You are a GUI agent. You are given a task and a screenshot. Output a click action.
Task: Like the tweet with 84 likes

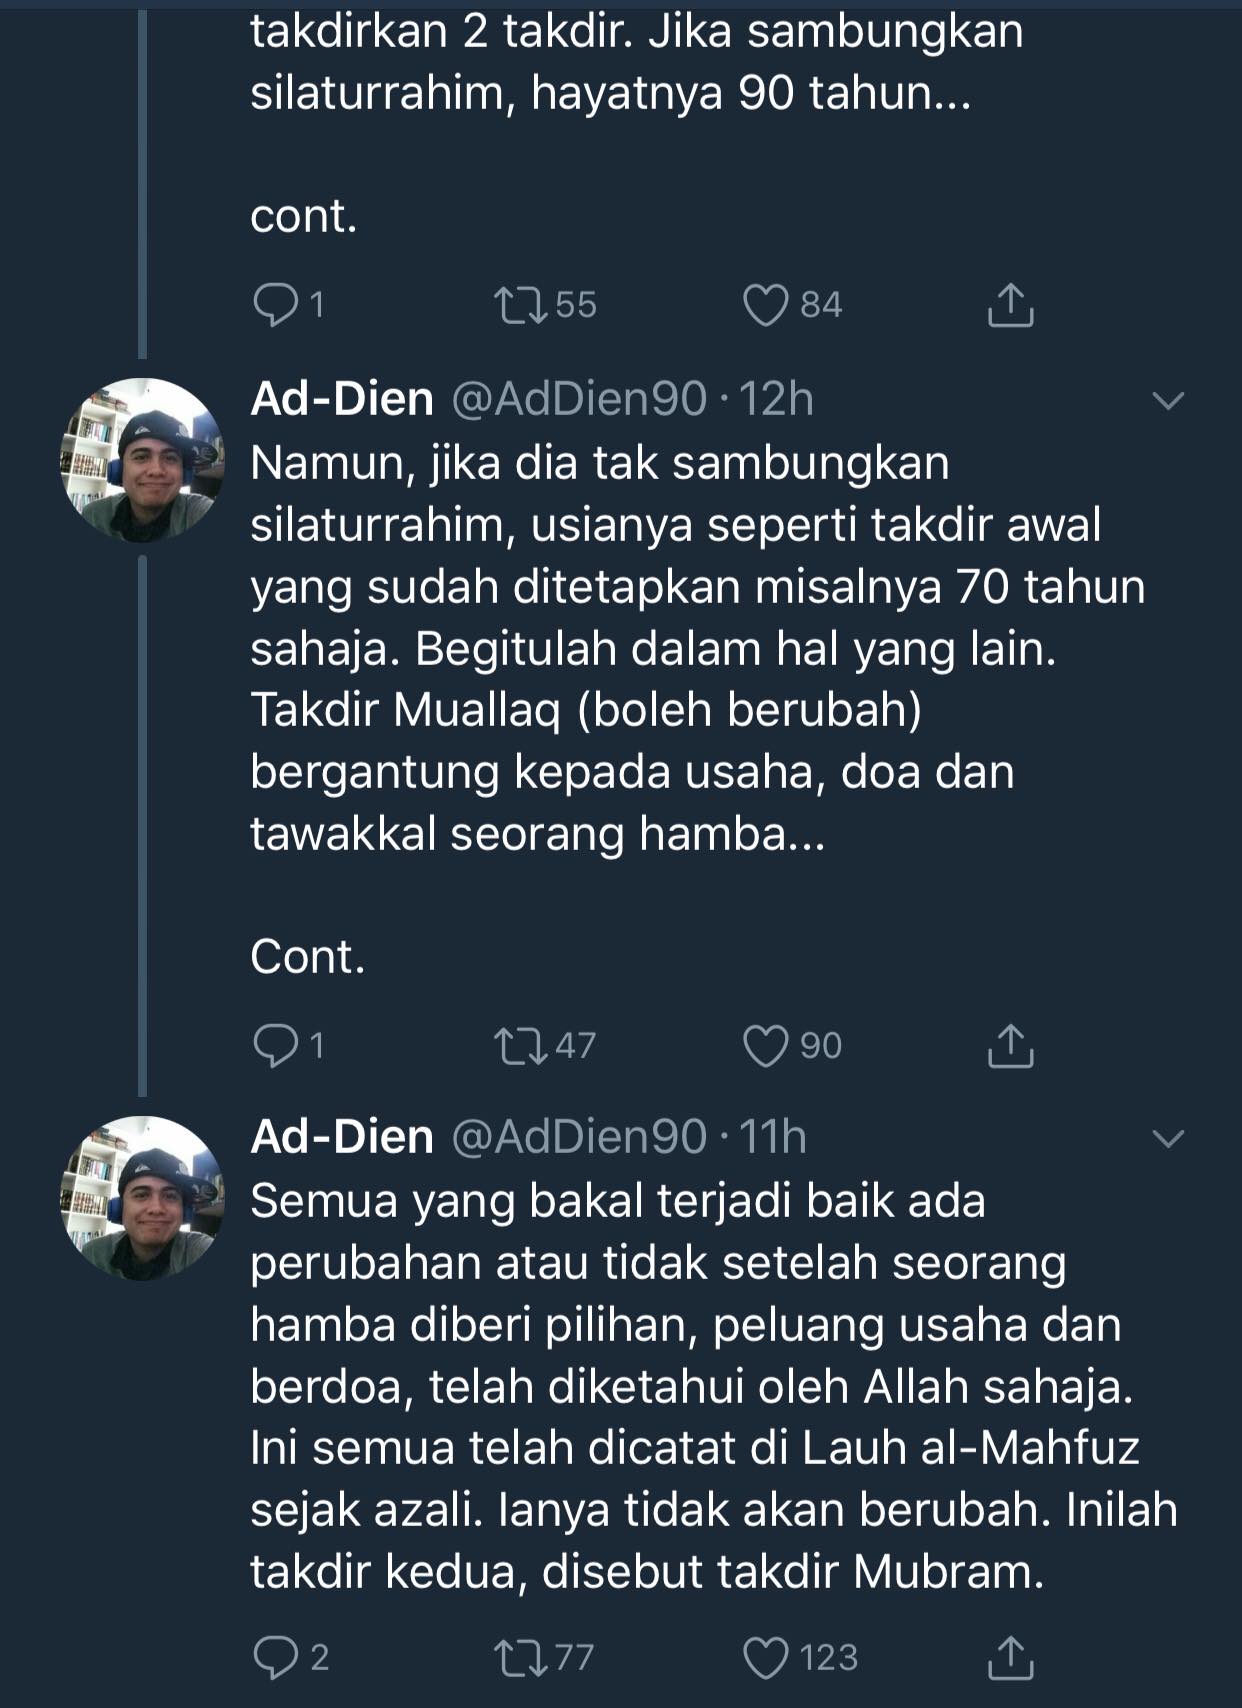coord(766,305)
